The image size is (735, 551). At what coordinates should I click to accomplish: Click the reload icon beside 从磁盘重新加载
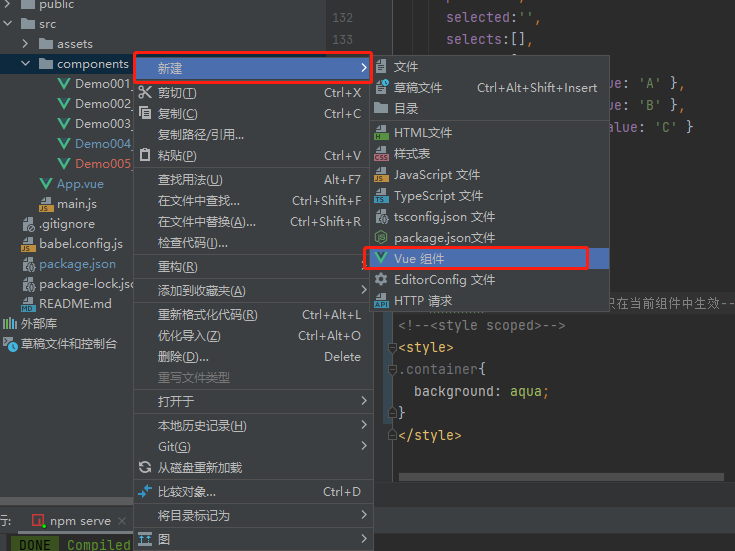pos(145,467)
